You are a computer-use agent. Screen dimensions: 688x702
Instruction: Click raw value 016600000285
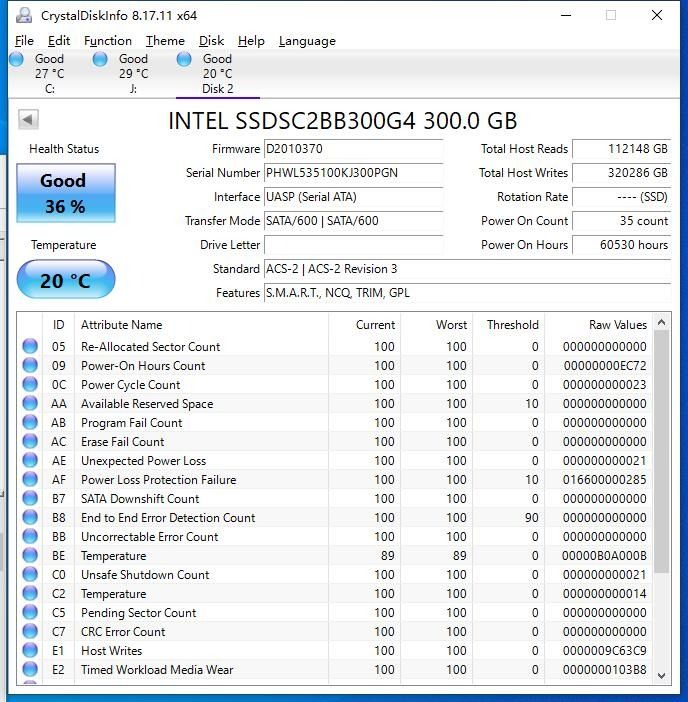tap(605, 480)
